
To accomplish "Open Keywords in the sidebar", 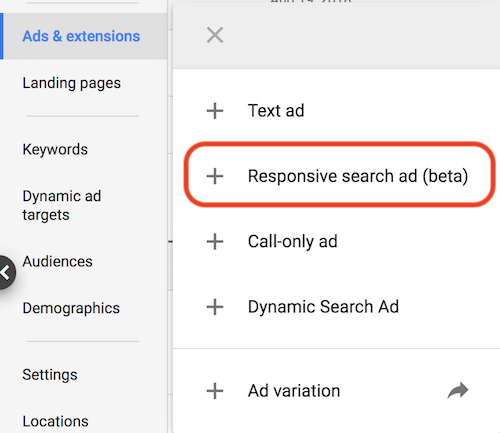I will coord(55,149).
